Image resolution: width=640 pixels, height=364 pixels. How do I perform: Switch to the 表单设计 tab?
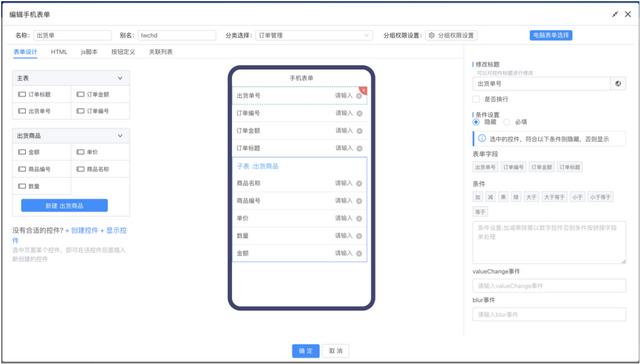pos(25,52)
